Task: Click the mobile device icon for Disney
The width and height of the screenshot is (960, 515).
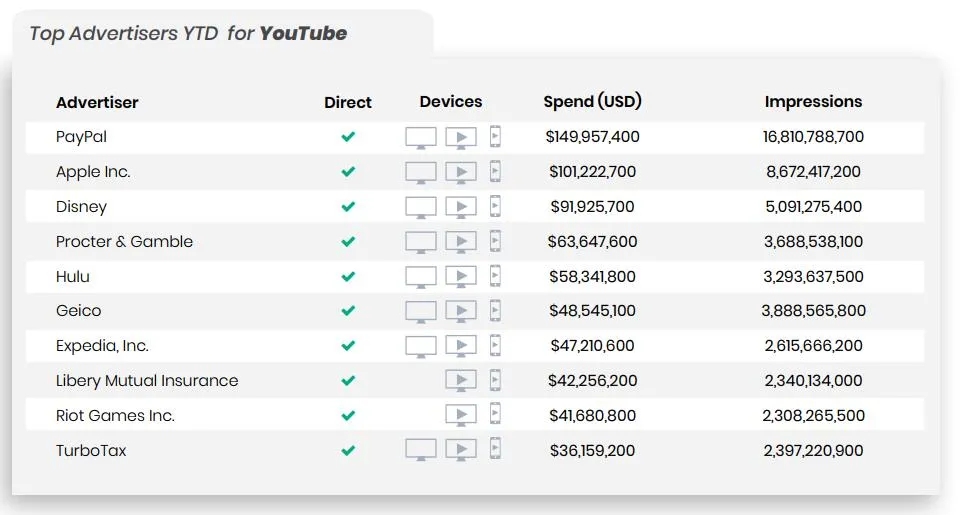Action: (x=495, y=207)
